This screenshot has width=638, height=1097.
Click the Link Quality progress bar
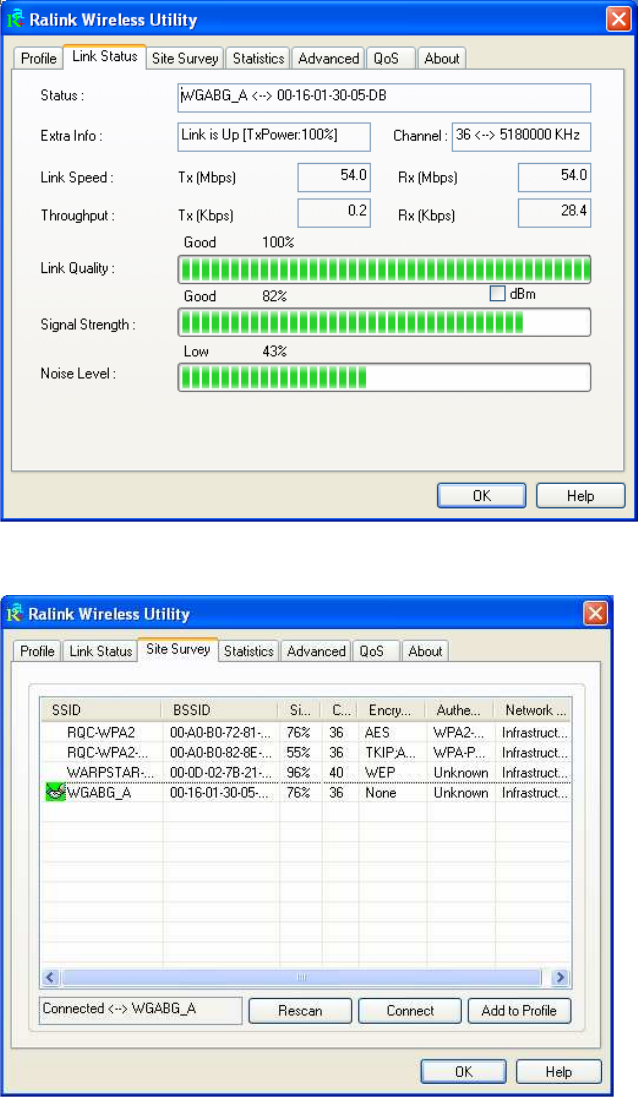[385, 269]
